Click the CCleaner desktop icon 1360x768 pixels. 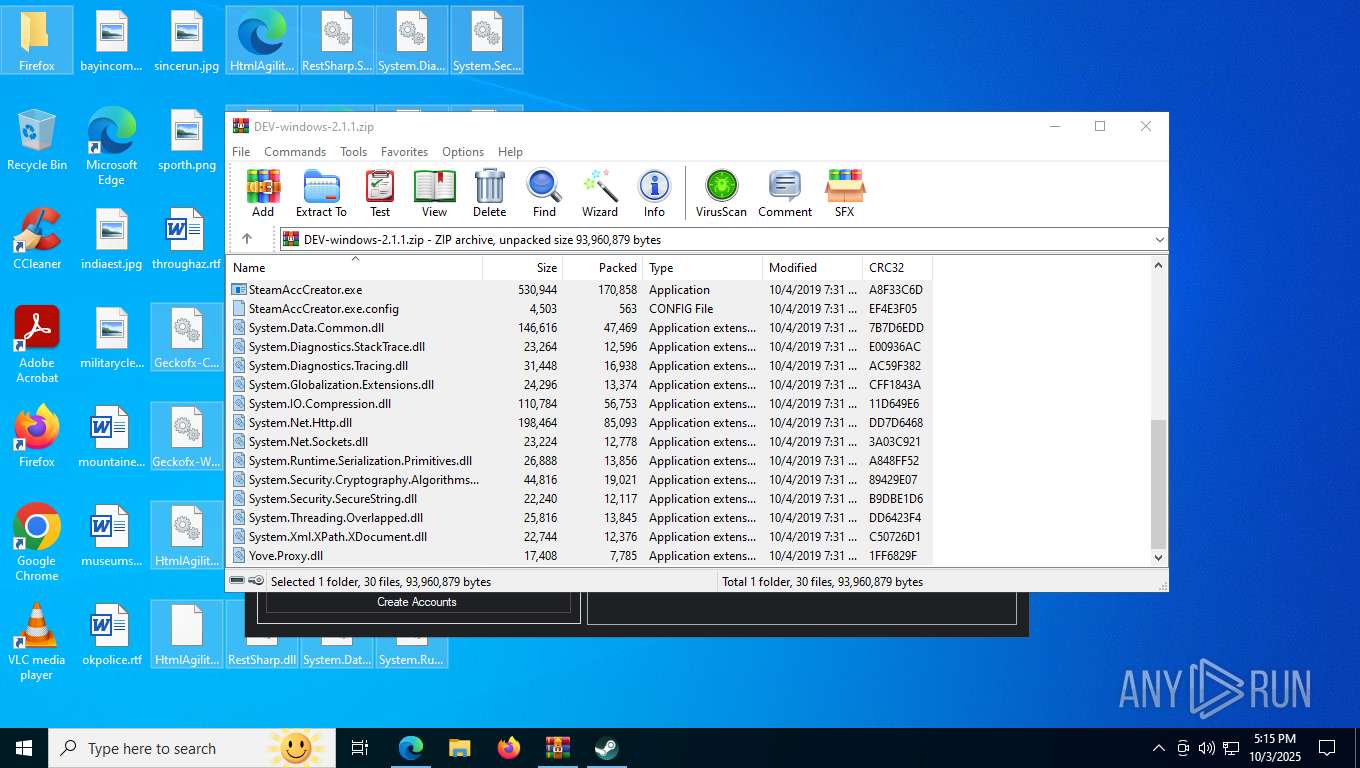click(37, 240)
